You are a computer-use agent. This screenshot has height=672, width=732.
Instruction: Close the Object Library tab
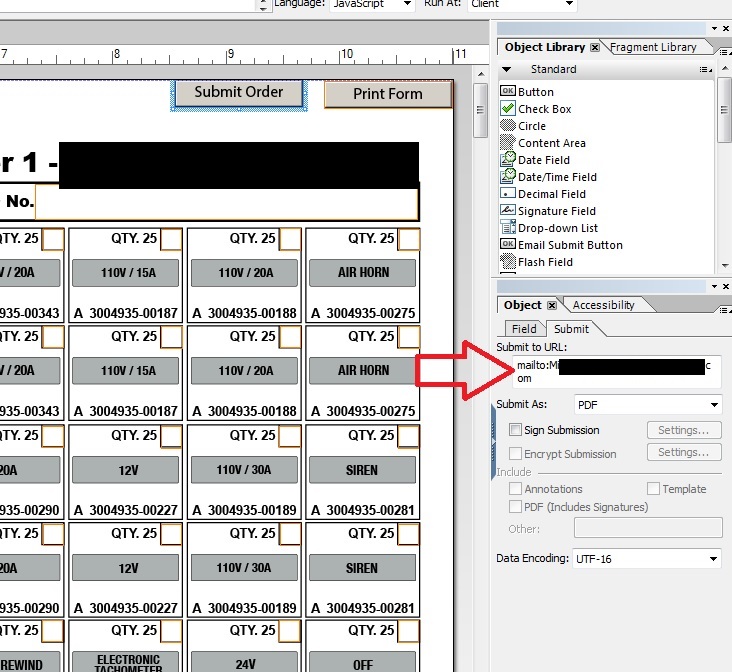pos(595,47)
